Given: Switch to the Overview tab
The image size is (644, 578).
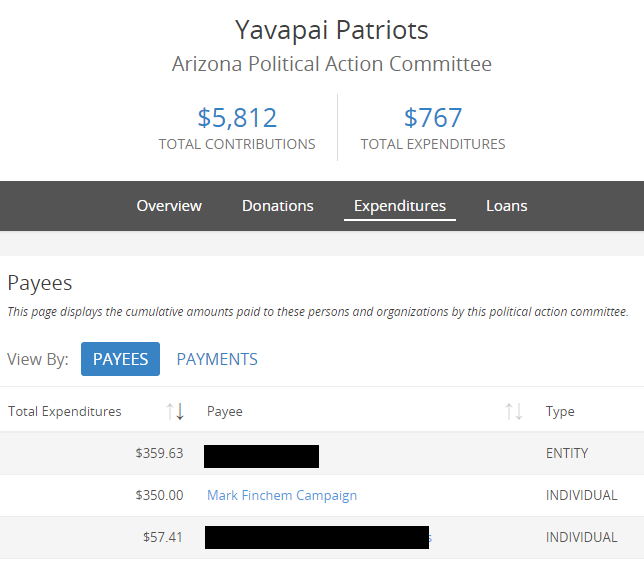Looking at the screenshot, I should tap(169, 206).
